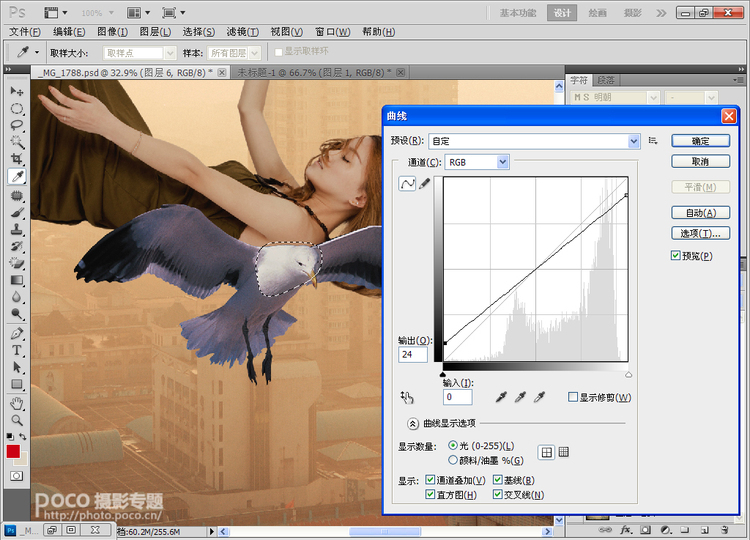The width and height of the screenshot is (750, 540).
Task: Select the Type tool
Action: coord(17,350)
